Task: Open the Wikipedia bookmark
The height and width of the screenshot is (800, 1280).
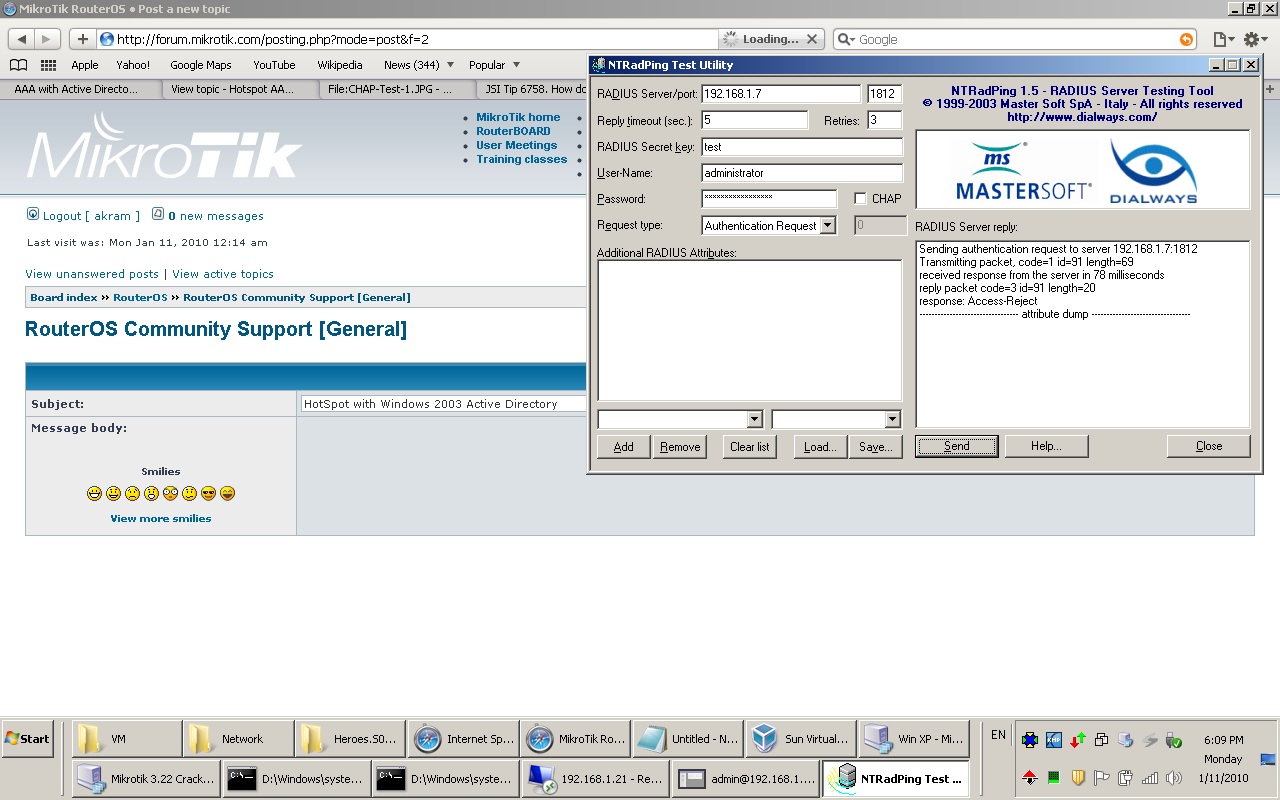Action: point(340,65)
